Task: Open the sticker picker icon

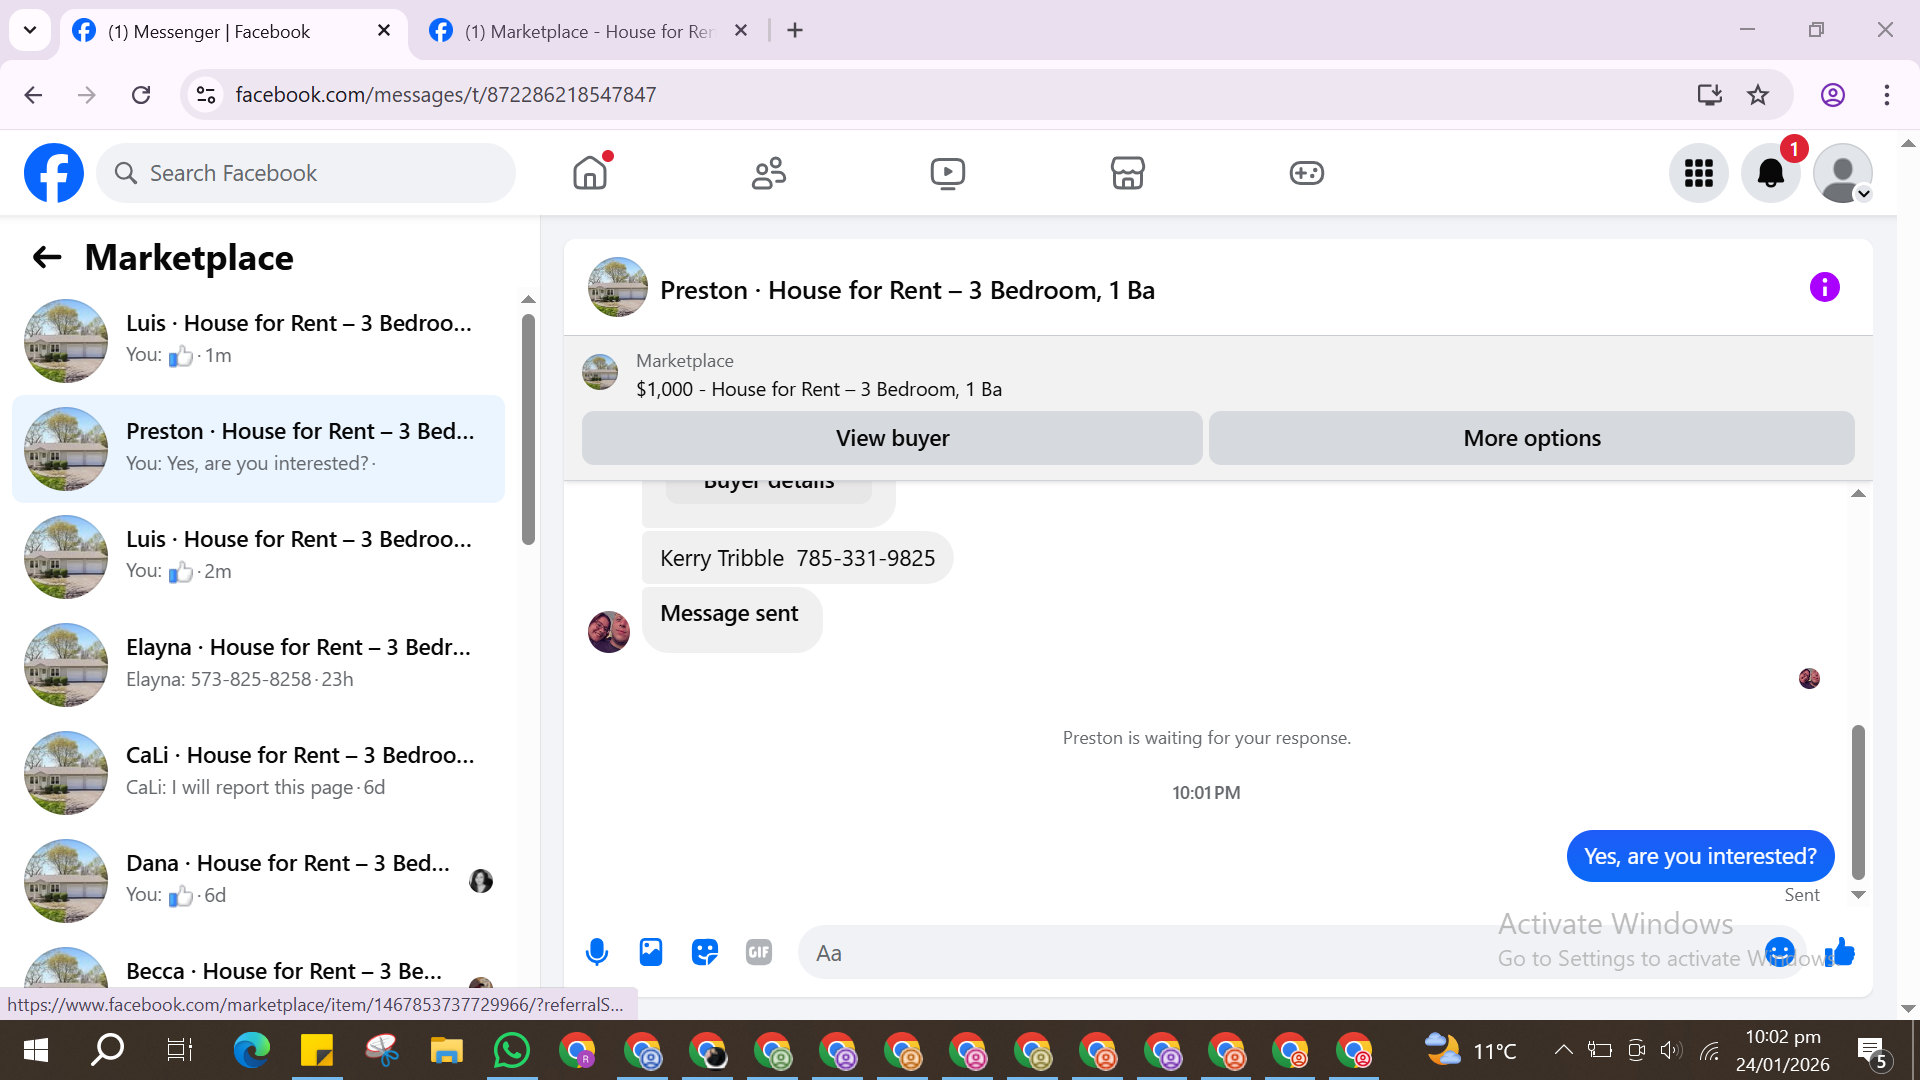Action: [x=705, y=952]
